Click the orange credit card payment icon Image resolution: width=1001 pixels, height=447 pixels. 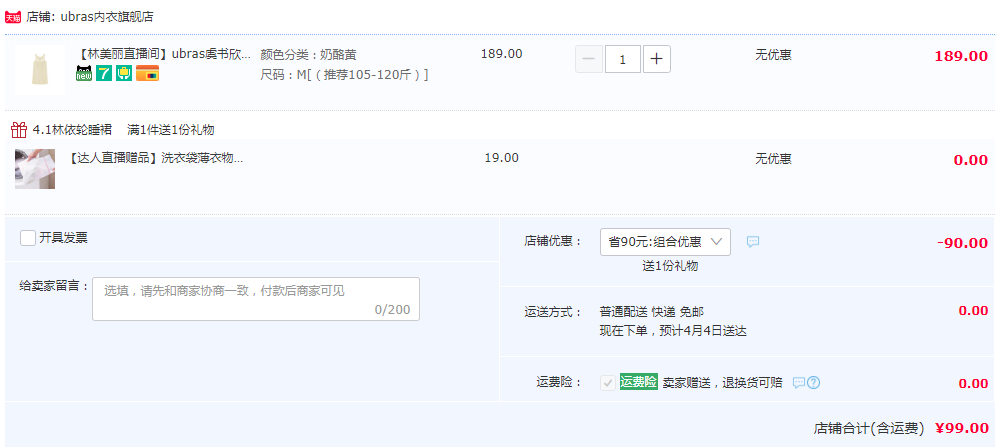pos(147,73)
